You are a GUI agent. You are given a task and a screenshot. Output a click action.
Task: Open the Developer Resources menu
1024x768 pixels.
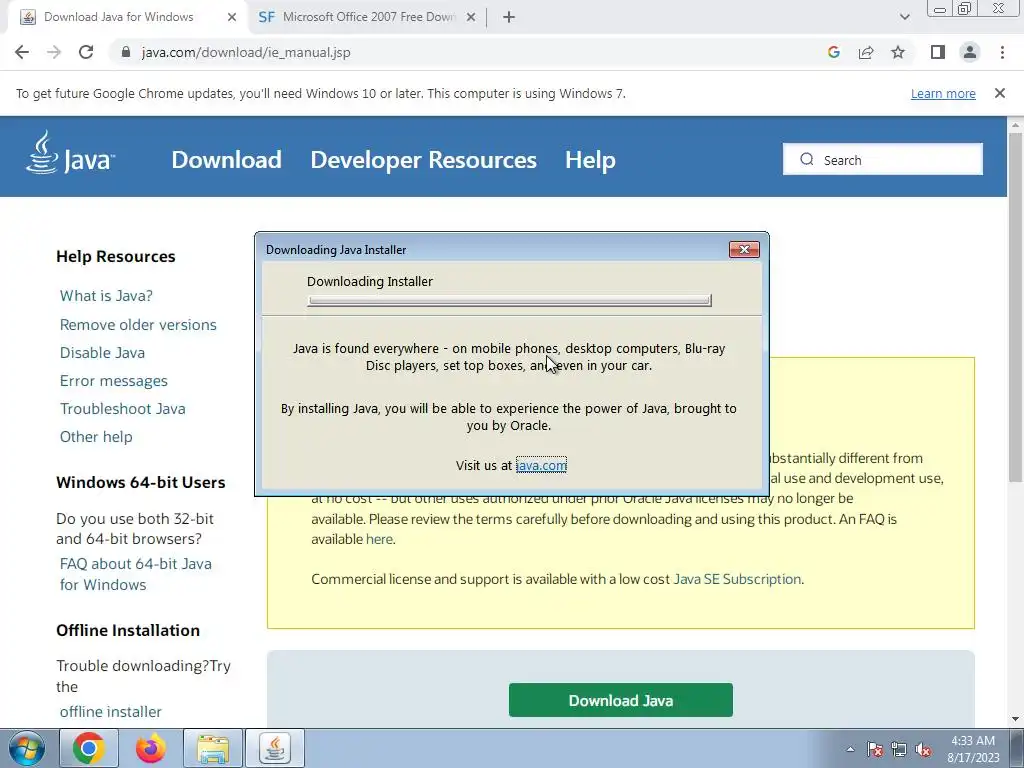[x=423, y=160]
